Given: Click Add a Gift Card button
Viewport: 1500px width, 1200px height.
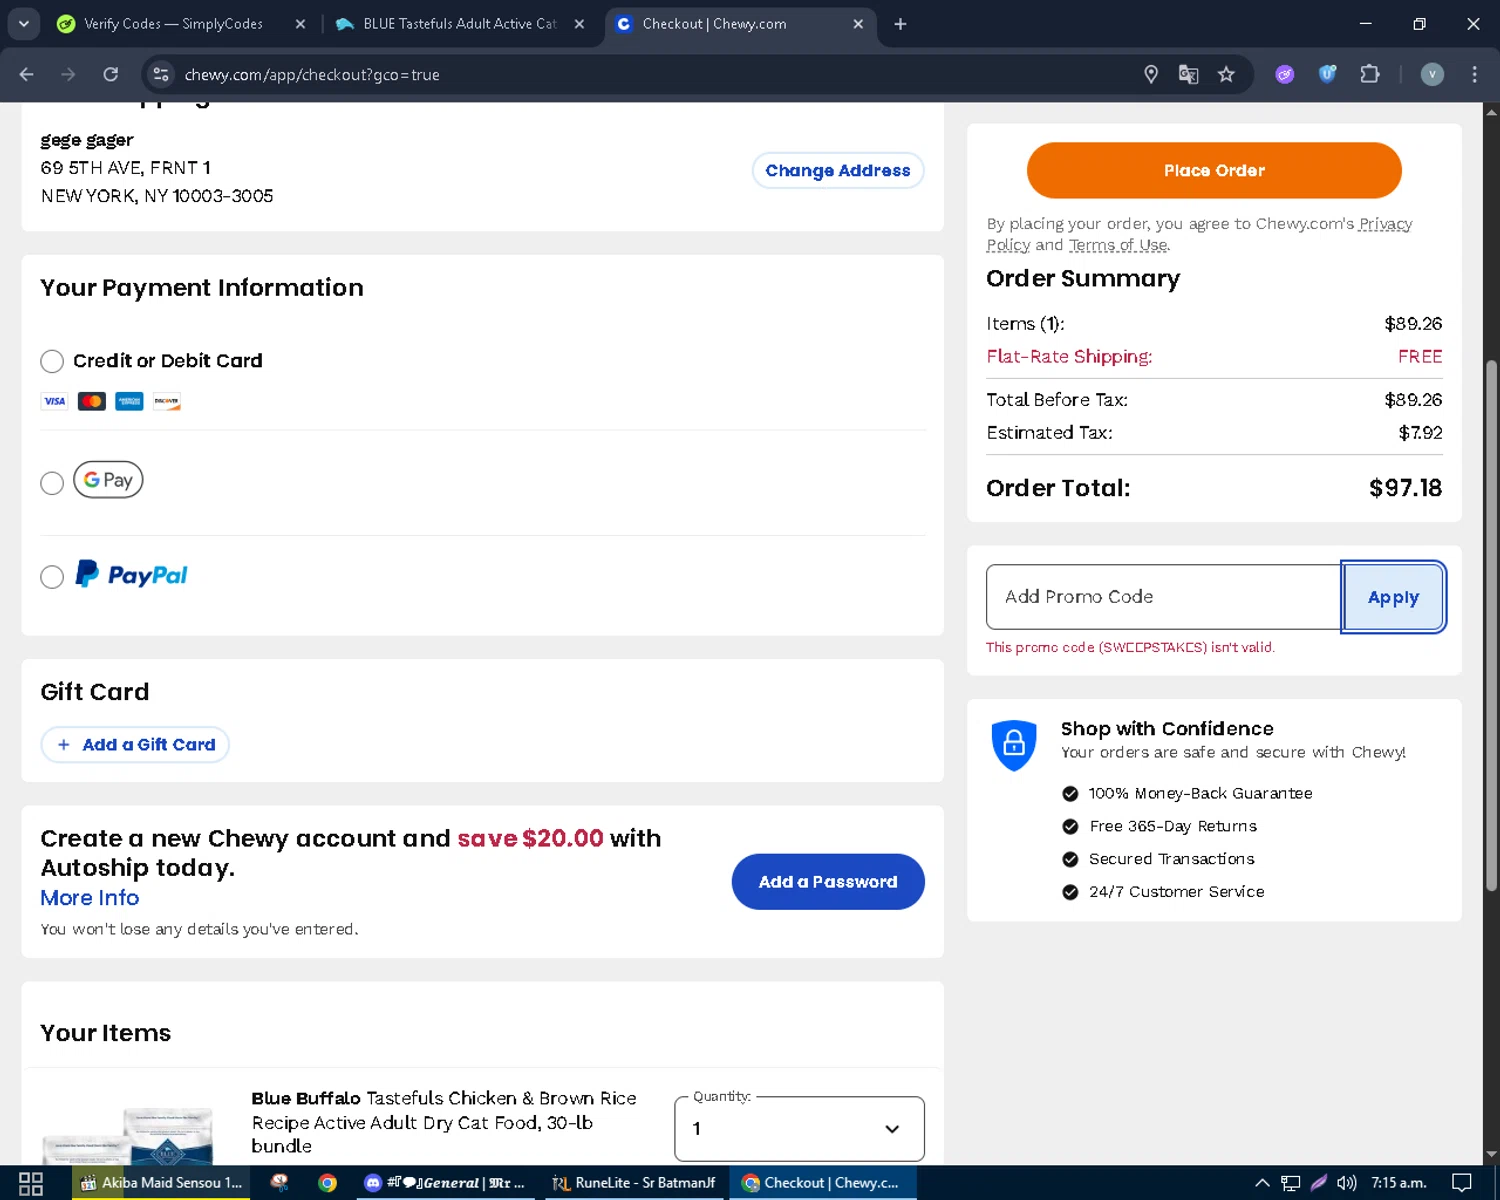Looking at the screenshot, I should pyautogui.click(x=135, y=744).
